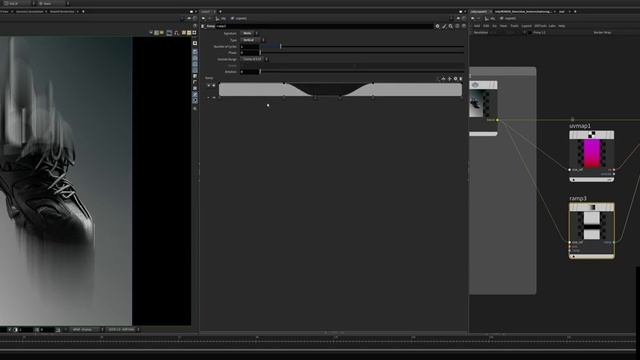
Task: Open the Help menu in the network editor
Action: [562, 26]
